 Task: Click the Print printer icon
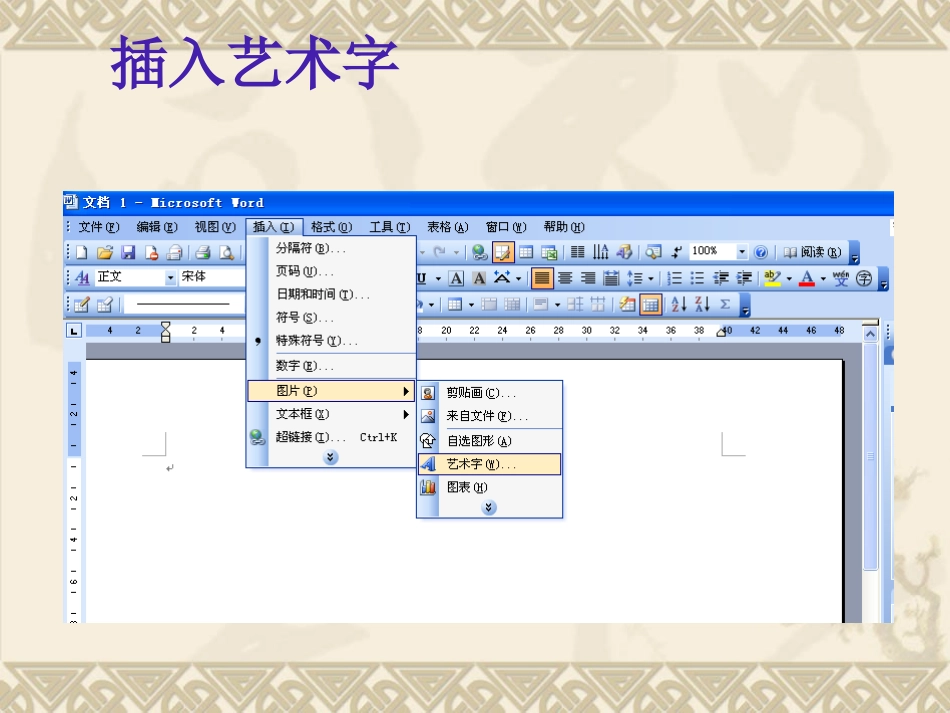[x=204, y=252]
